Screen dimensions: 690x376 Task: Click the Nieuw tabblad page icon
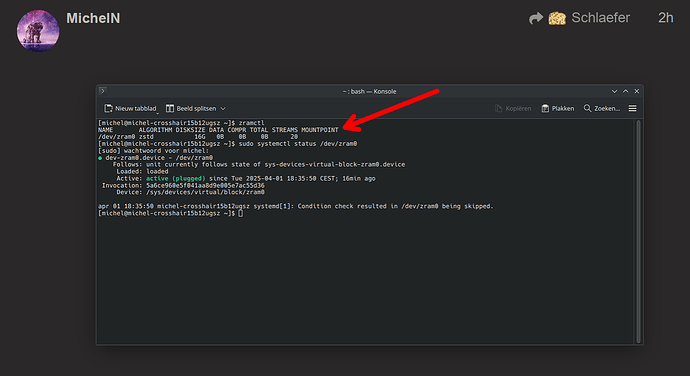pos(108,108)
